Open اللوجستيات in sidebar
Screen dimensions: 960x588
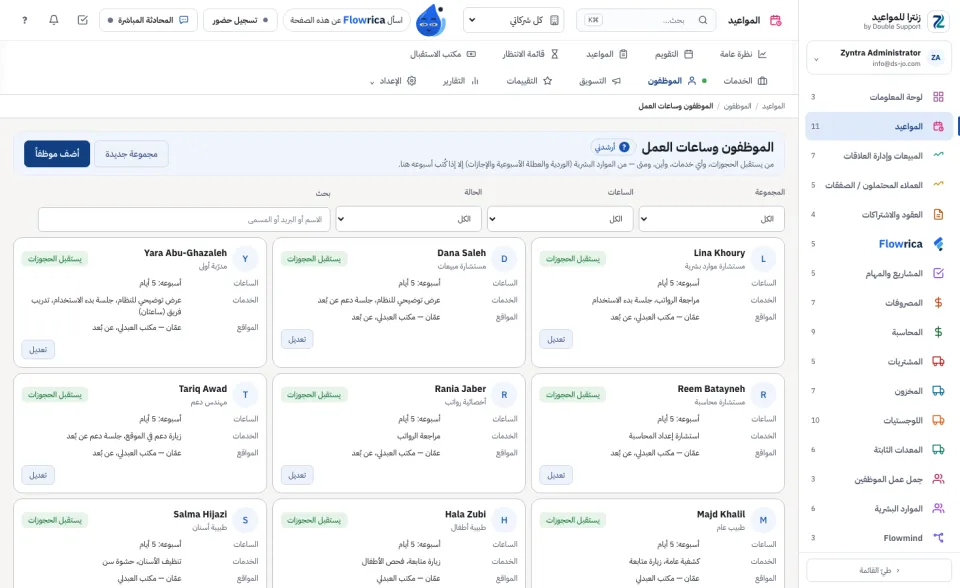pos(879,420)
